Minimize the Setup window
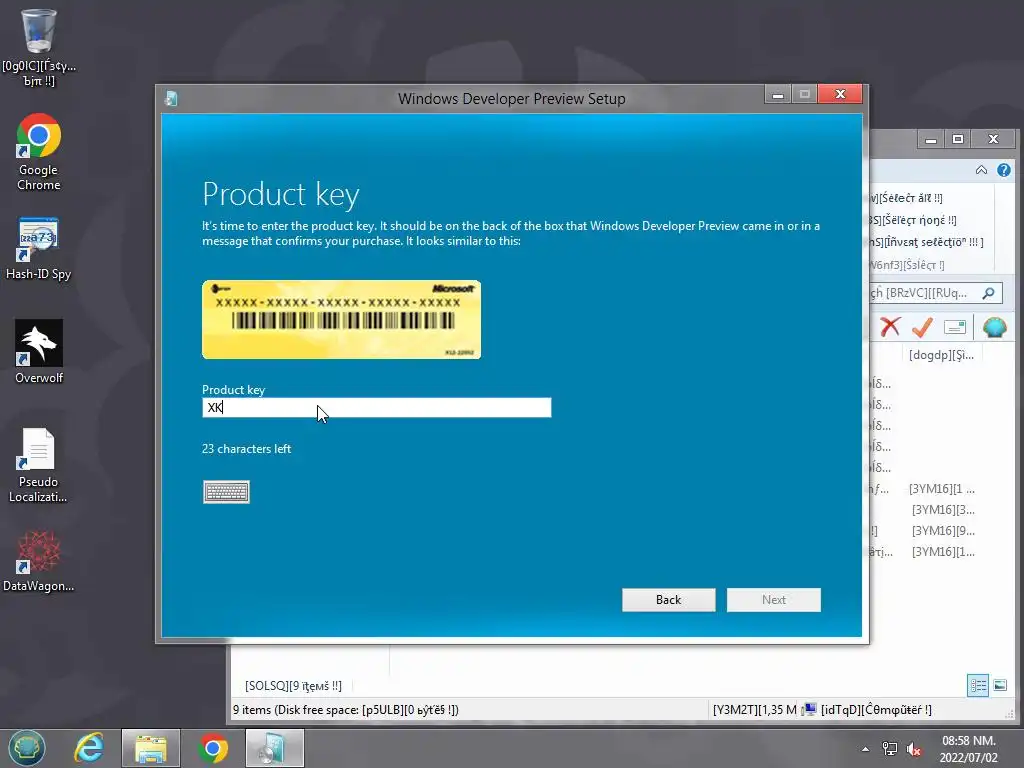 777,95
